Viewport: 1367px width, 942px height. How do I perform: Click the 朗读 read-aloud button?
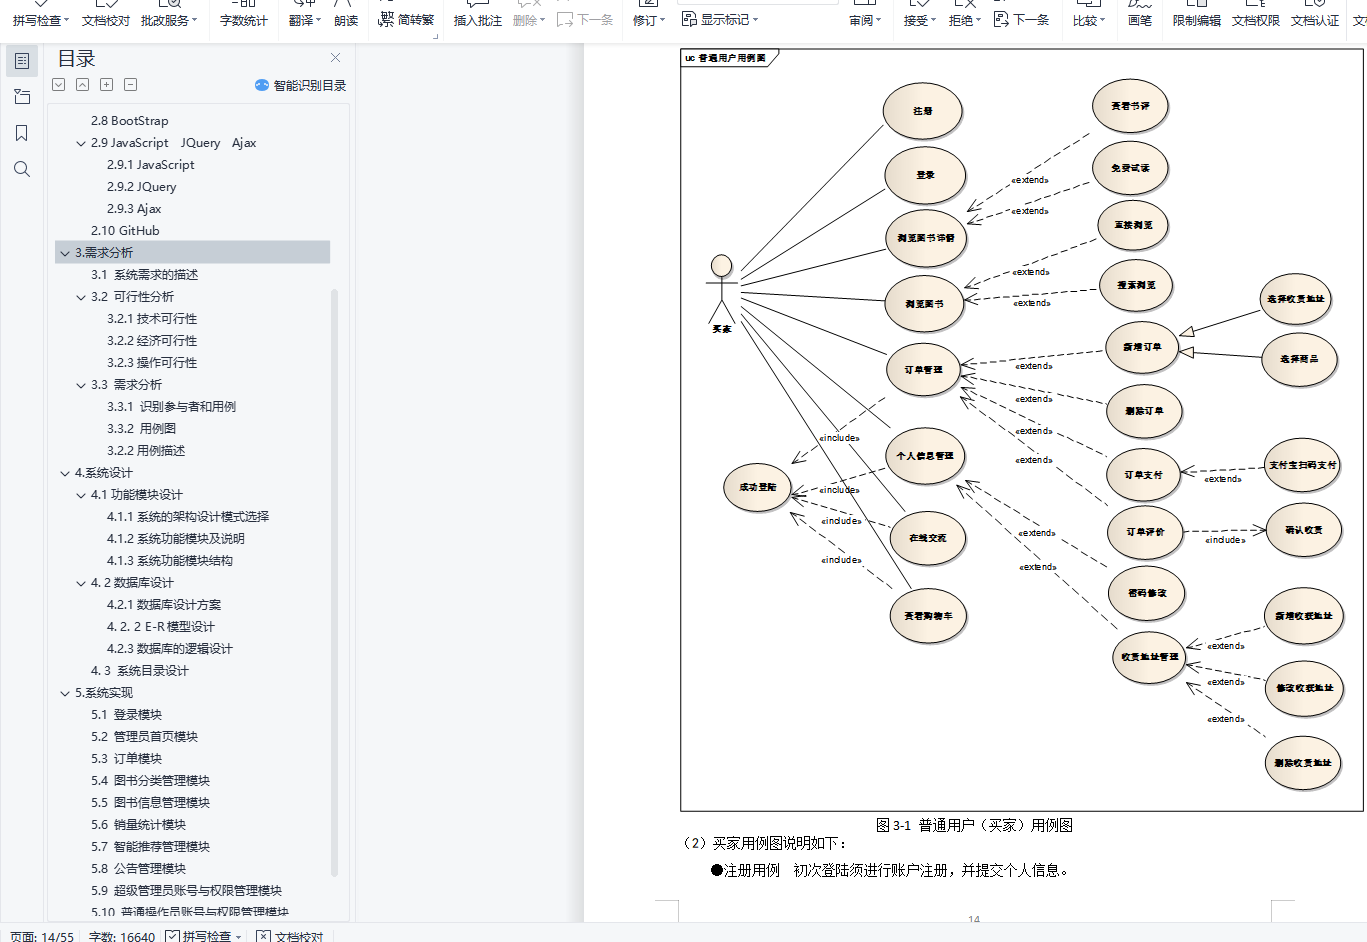(x=346, y=20)
